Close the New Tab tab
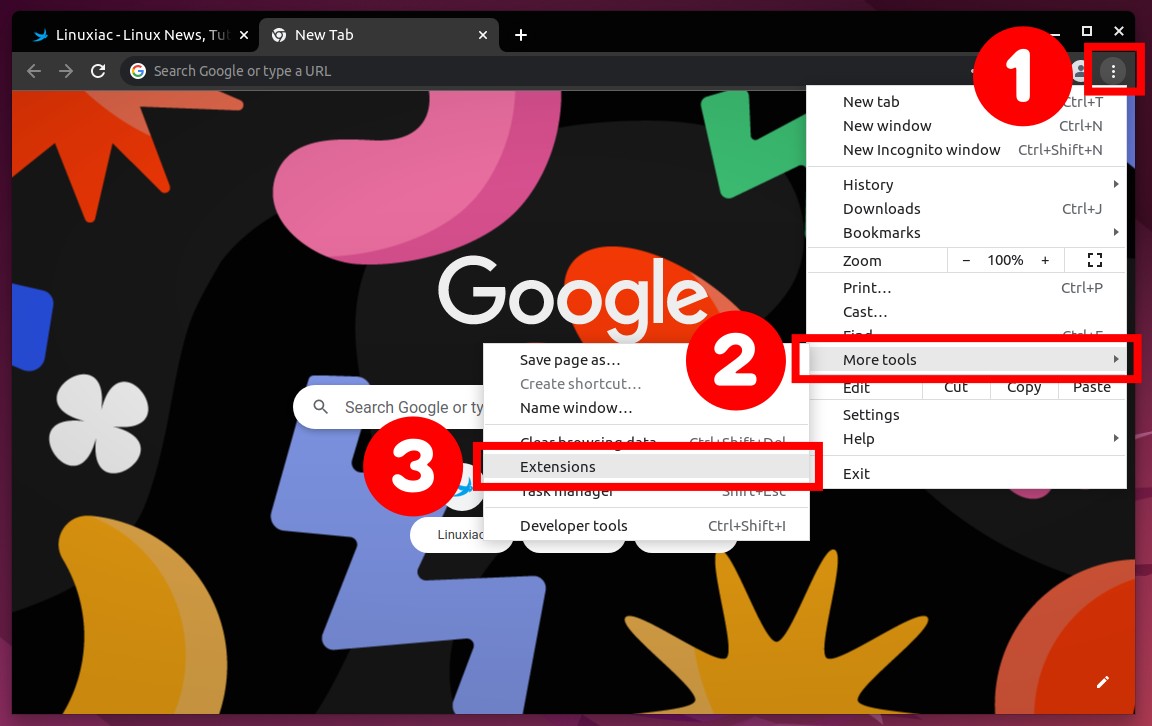1152x726 pixels. click(x=483, y=35)
